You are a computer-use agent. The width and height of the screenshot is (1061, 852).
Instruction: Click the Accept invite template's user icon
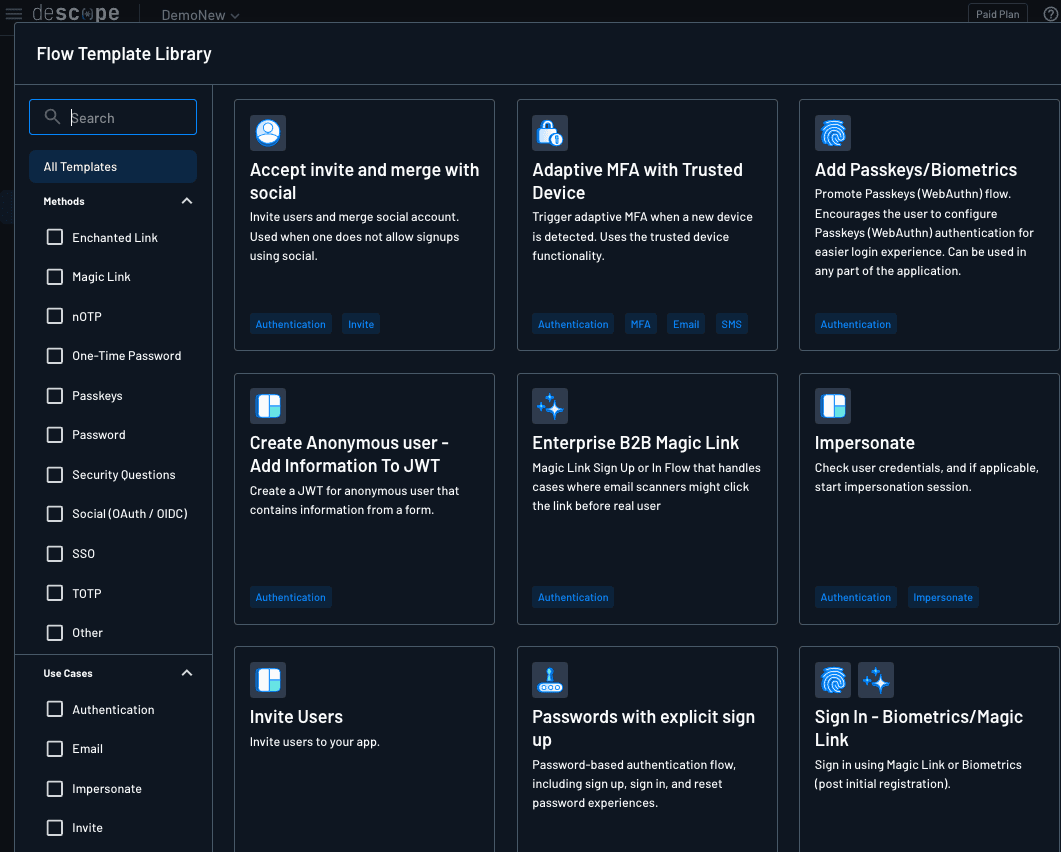coord(267,131)
